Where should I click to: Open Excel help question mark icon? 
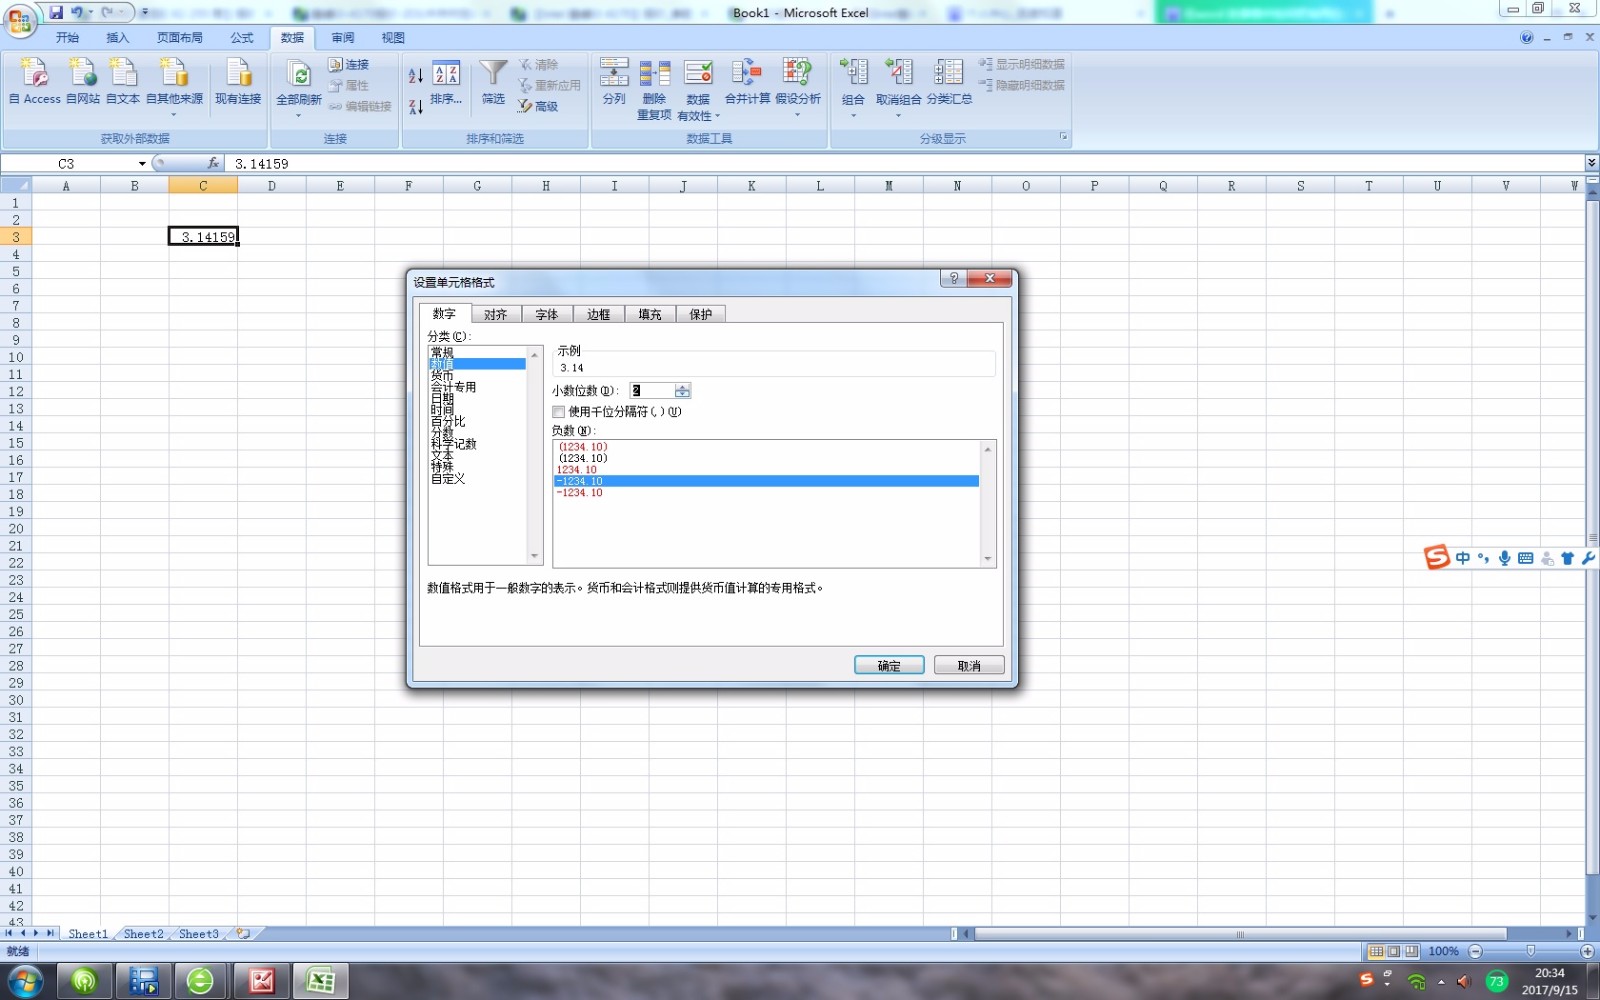(1526, 37)
